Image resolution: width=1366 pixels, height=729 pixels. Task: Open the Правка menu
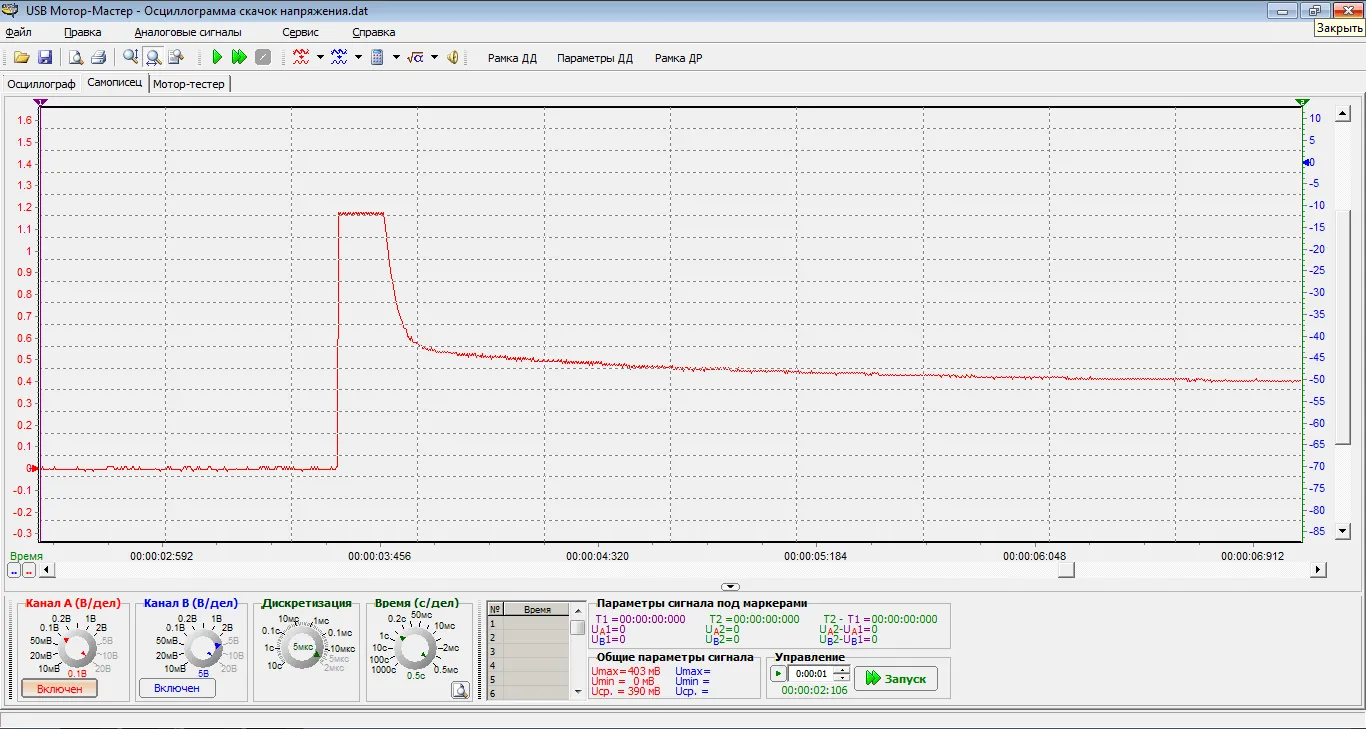(x=82, y=32)
